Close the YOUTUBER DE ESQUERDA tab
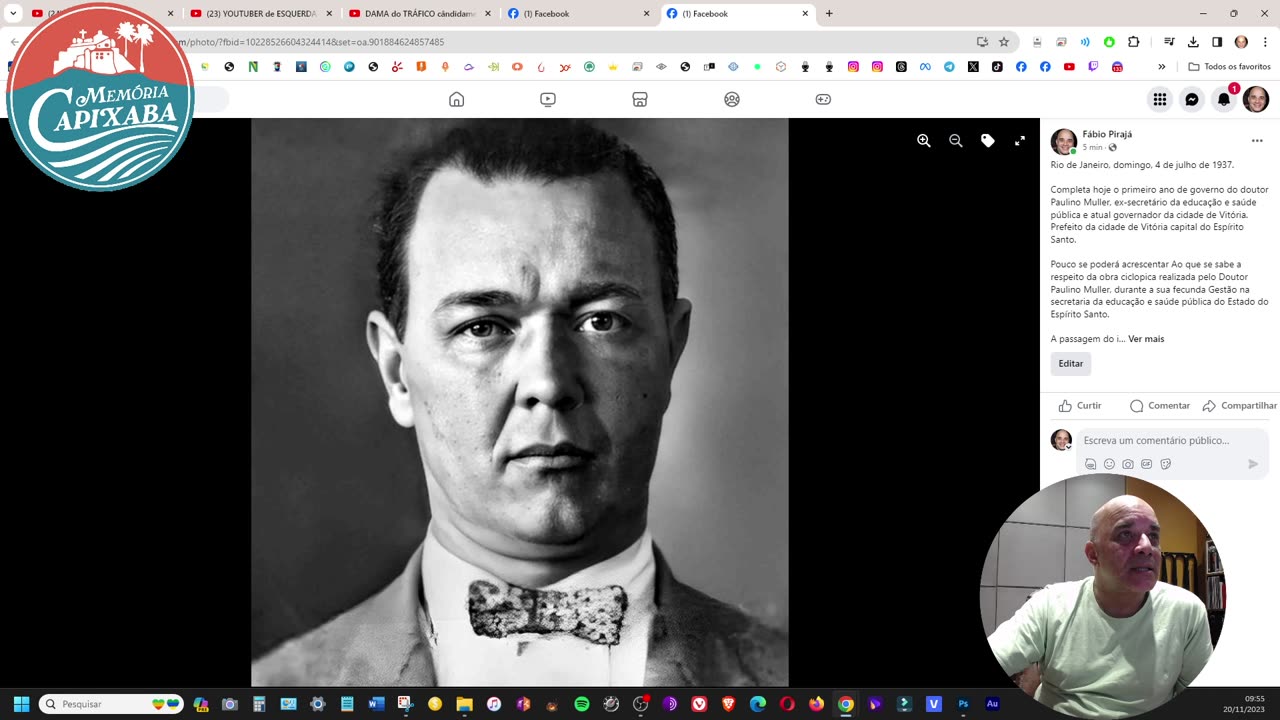 pos(329,14)
